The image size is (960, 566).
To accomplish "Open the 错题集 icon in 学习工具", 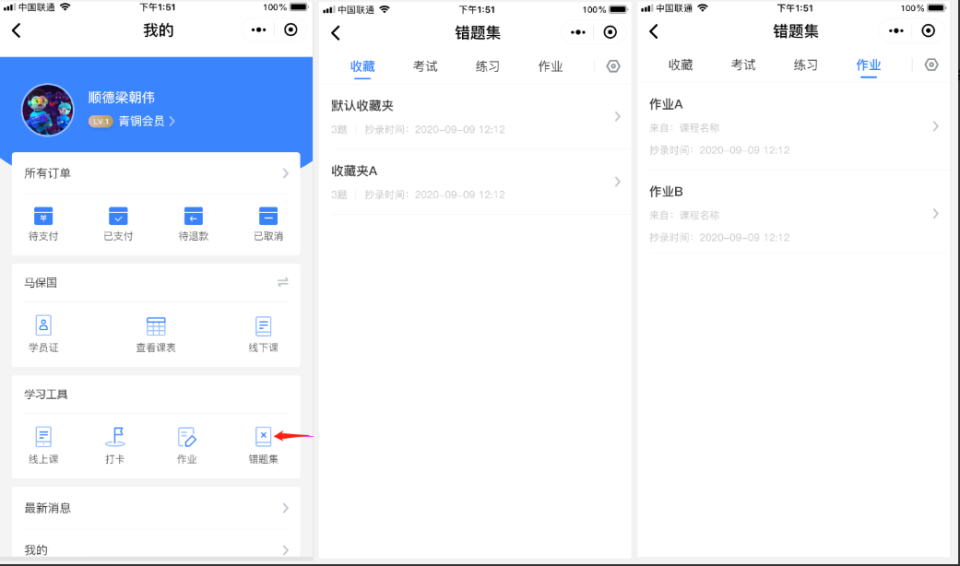I will [263, 437].
